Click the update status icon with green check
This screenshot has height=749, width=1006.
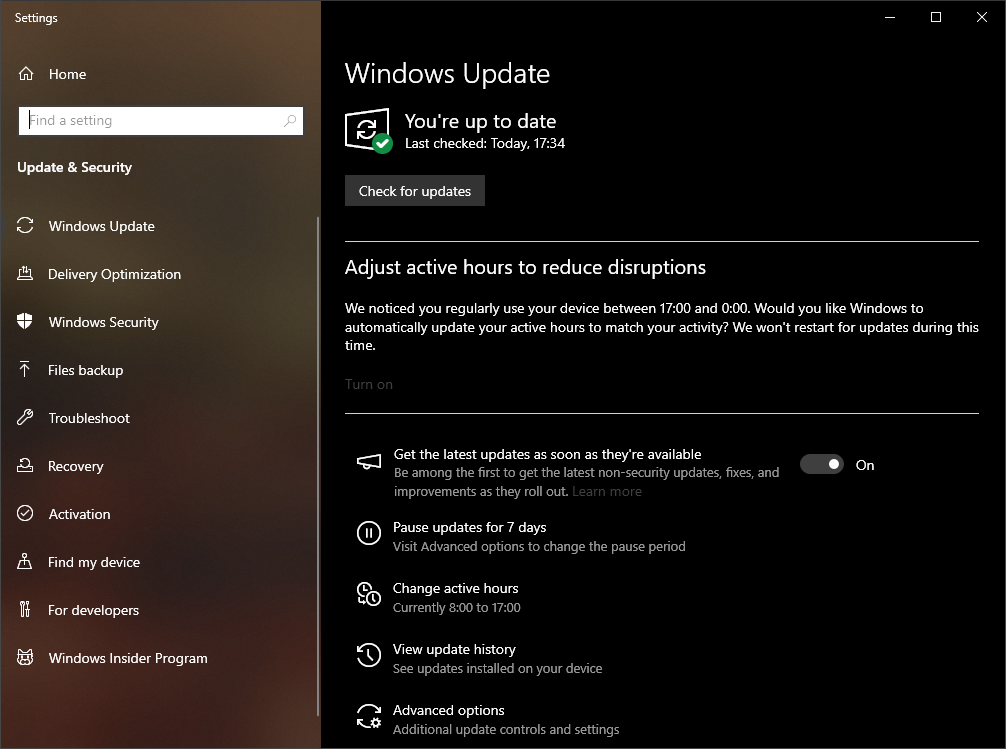click(368, 130)
